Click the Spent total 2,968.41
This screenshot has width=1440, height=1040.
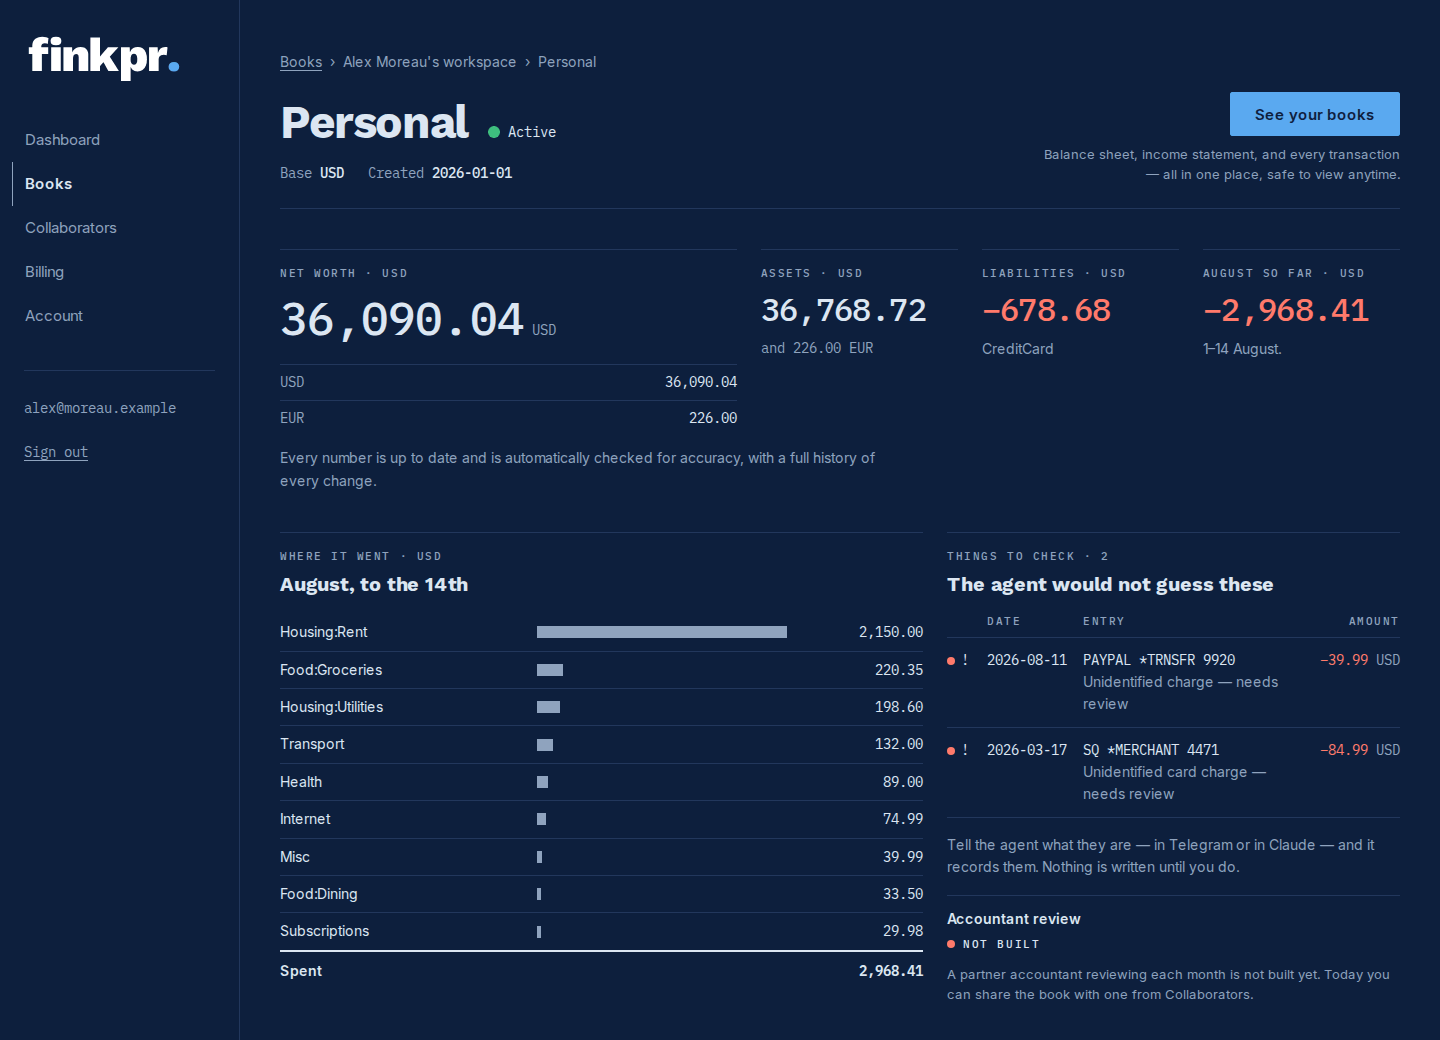891,971
